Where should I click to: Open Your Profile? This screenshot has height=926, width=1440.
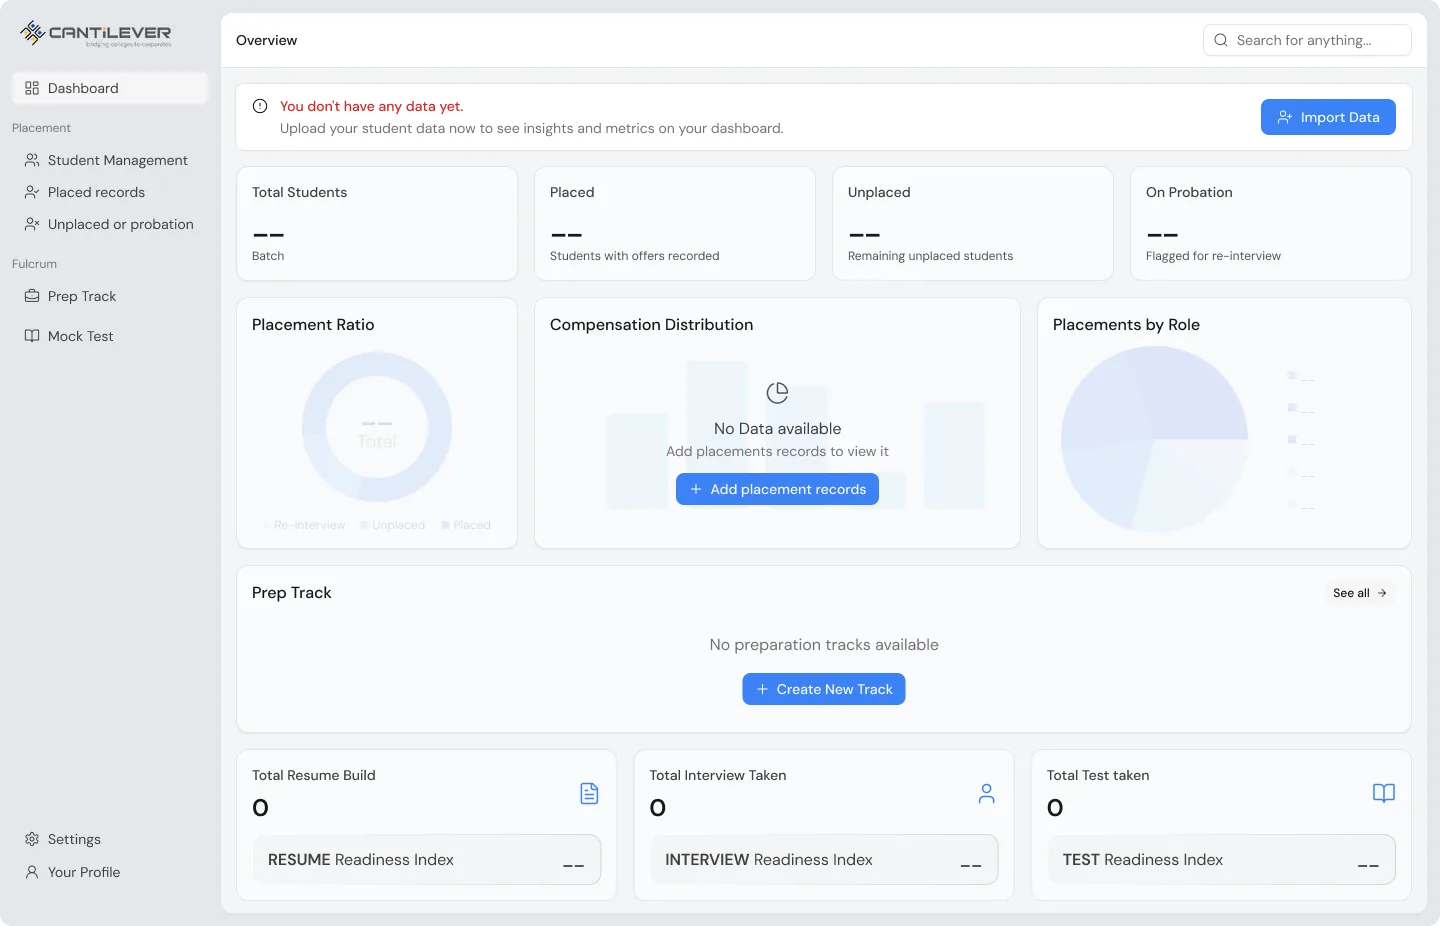[x=110, y=872]
